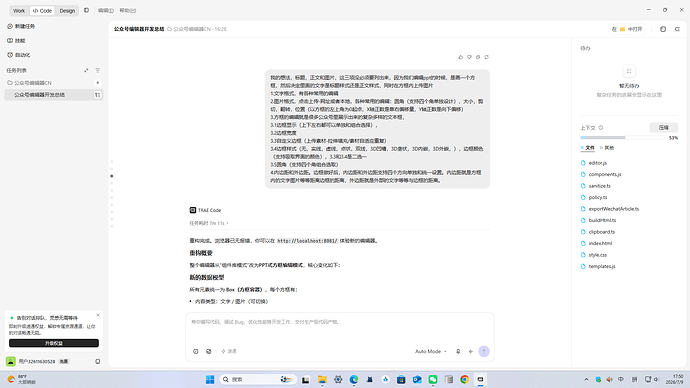This screenshot has width=690, height=388.
Task: Click the retry icon above the message
Action: [486, 57]
